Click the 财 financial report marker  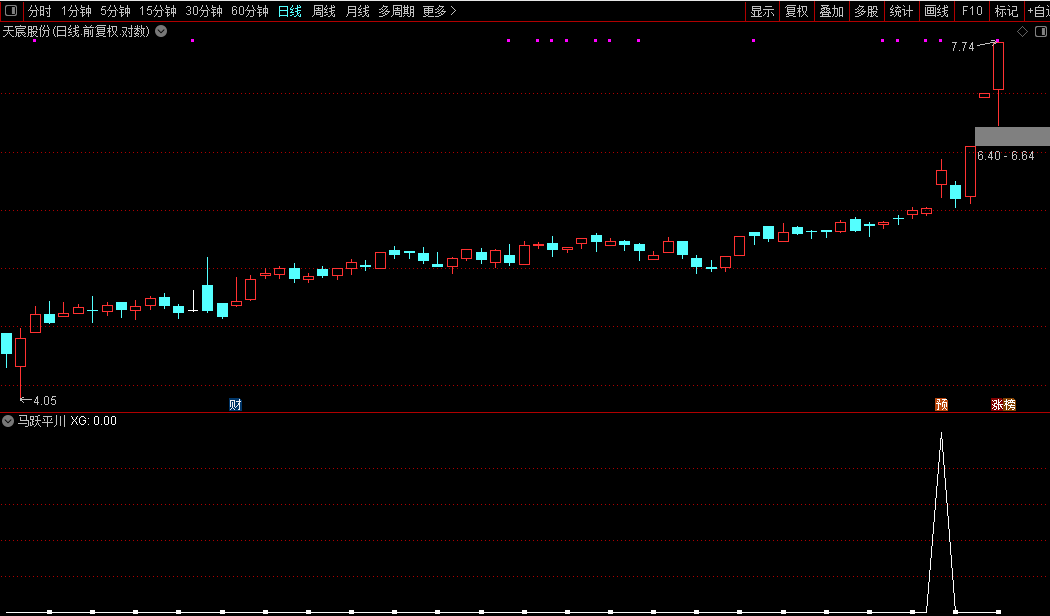[235, 404]
